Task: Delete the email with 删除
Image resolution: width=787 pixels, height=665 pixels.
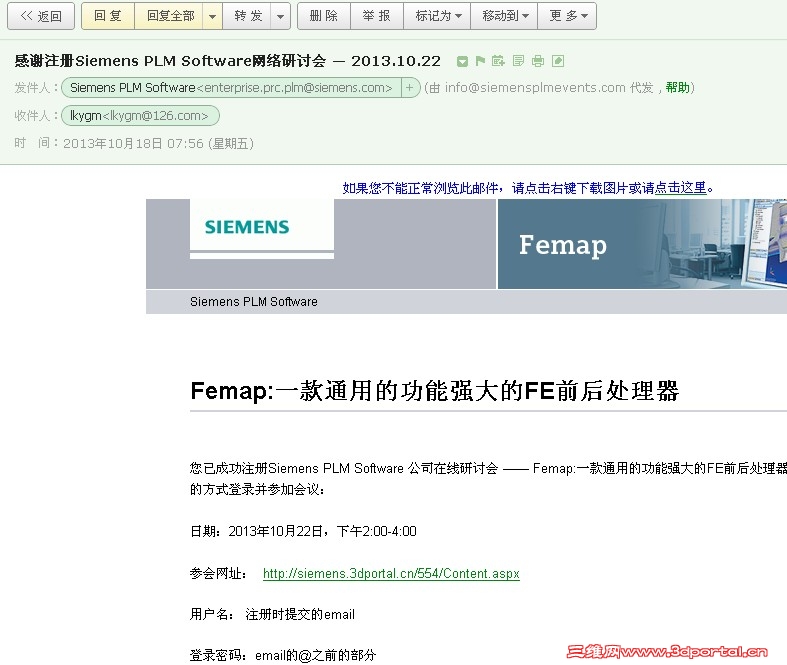Action: click(x=324, y=16)
